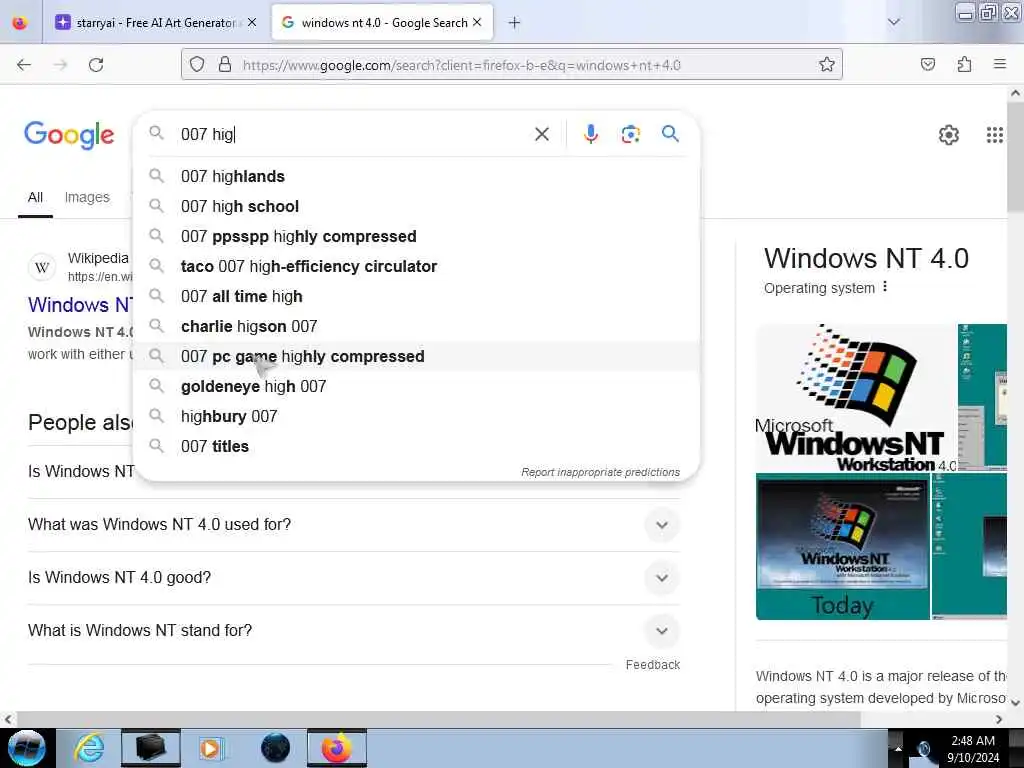Open the black box taskbar application
Image resolution: width=1024 pixels, height=768 pixels.
[x=150, y=748]
